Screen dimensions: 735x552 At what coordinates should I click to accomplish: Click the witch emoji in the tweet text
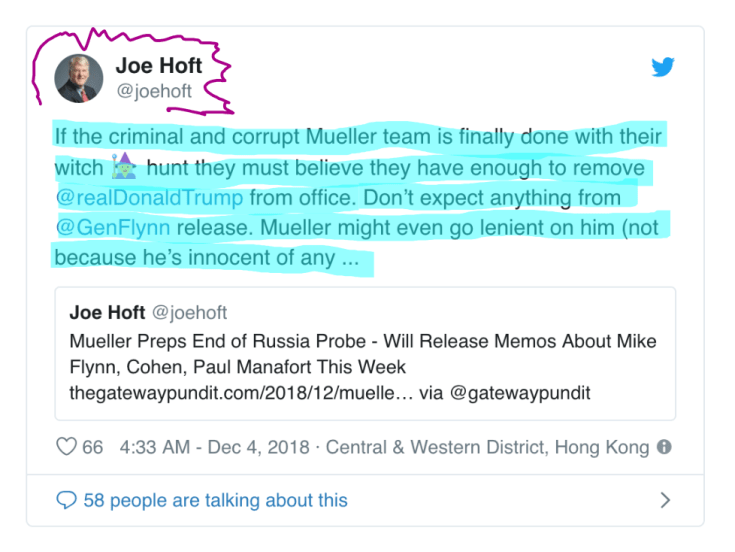click(123, 166)
